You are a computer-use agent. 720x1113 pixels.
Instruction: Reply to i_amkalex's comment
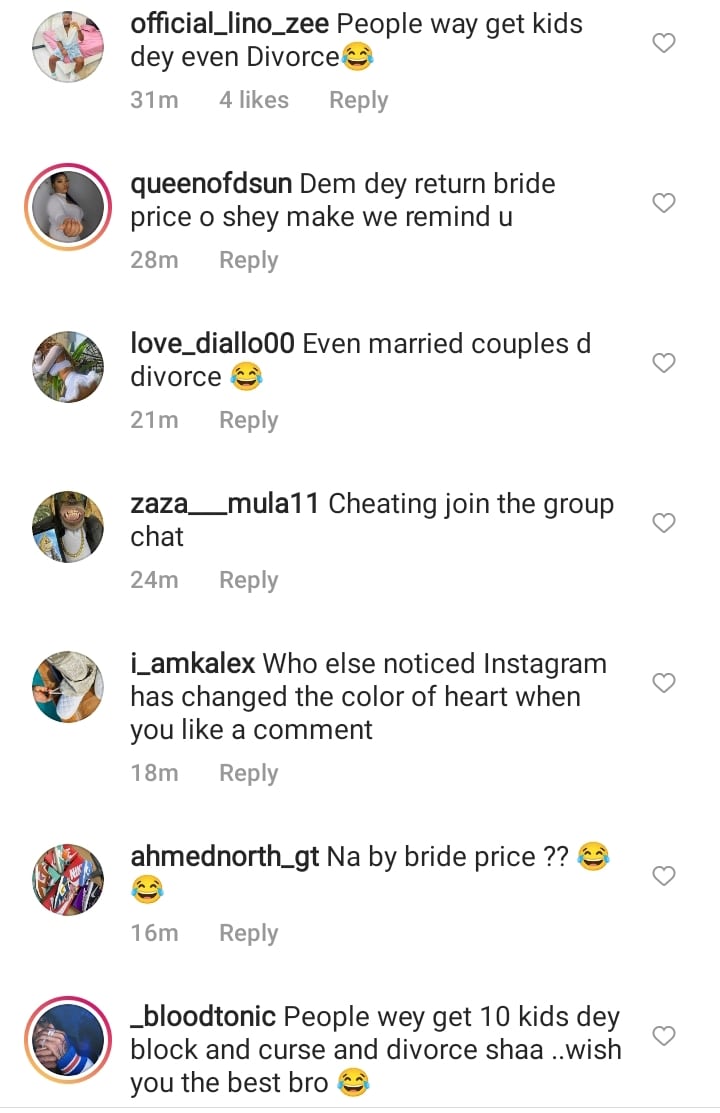[248, 773]
